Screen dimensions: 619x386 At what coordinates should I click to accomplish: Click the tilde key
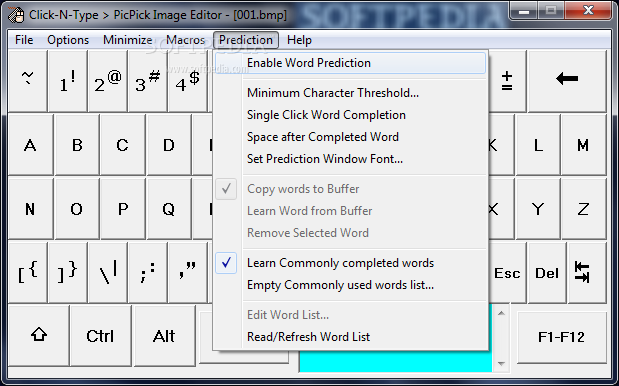pyautogui.click(x=27, y=81)
